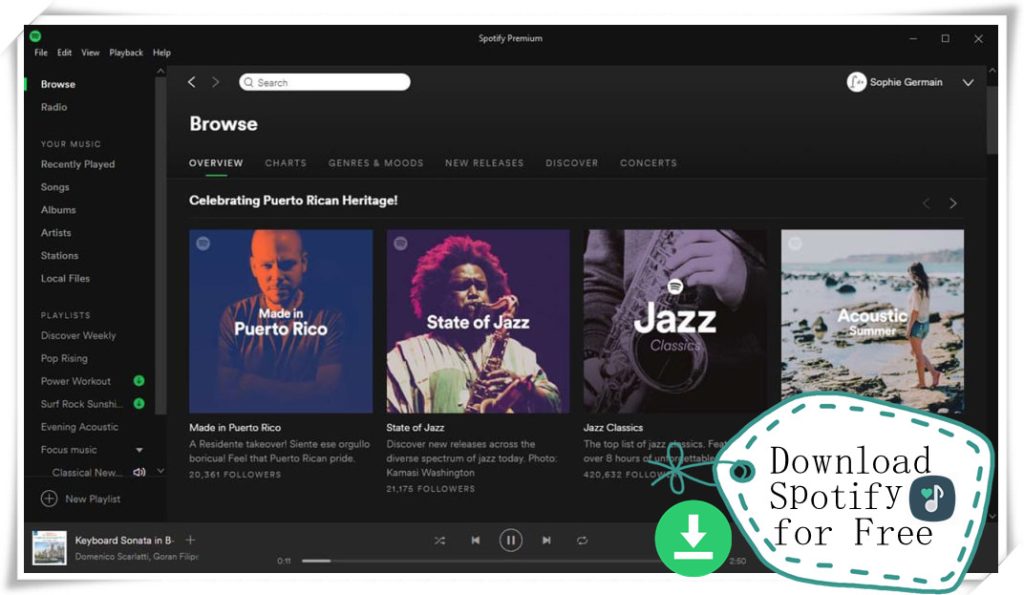Open the Help menu
Viewport: 1024px width, 595px height.
(x=161, y=53)
